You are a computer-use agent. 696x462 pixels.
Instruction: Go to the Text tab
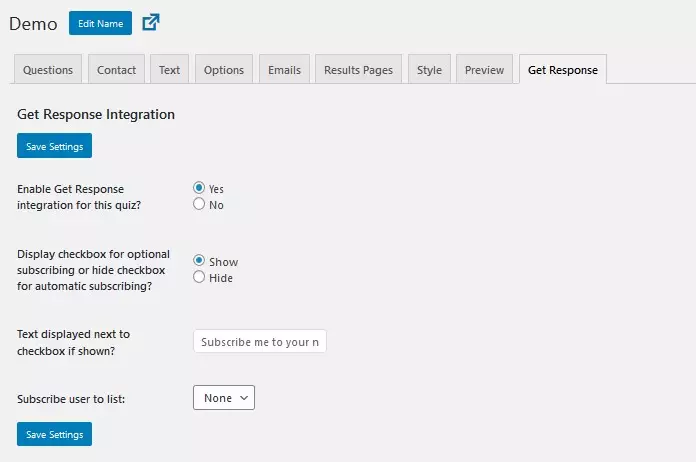point(170,70)
